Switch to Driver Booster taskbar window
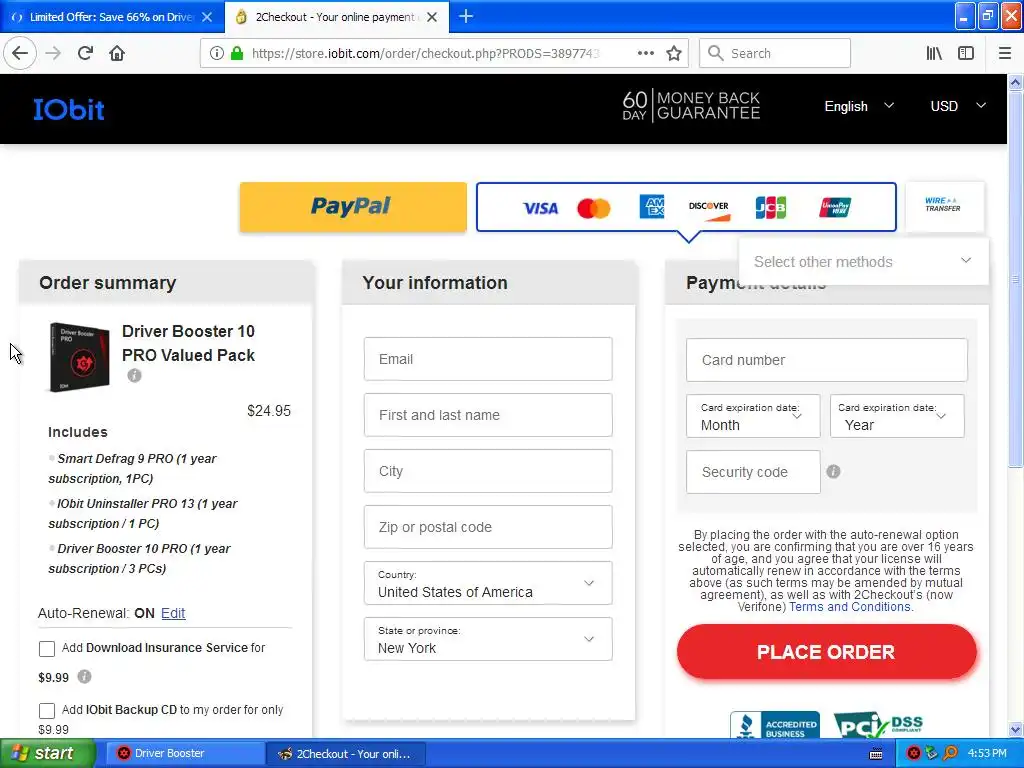 pyautogui.click(x=185, y=754)
